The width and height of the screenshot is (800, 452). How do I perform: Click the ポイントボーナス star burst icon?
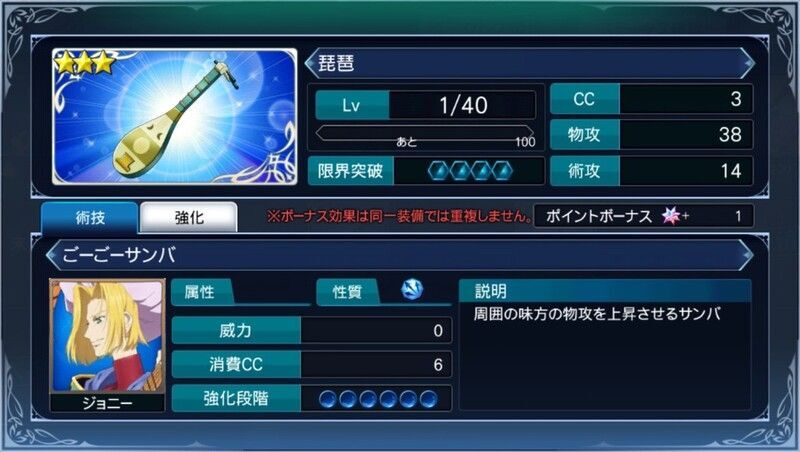click(x=671, y=216)
